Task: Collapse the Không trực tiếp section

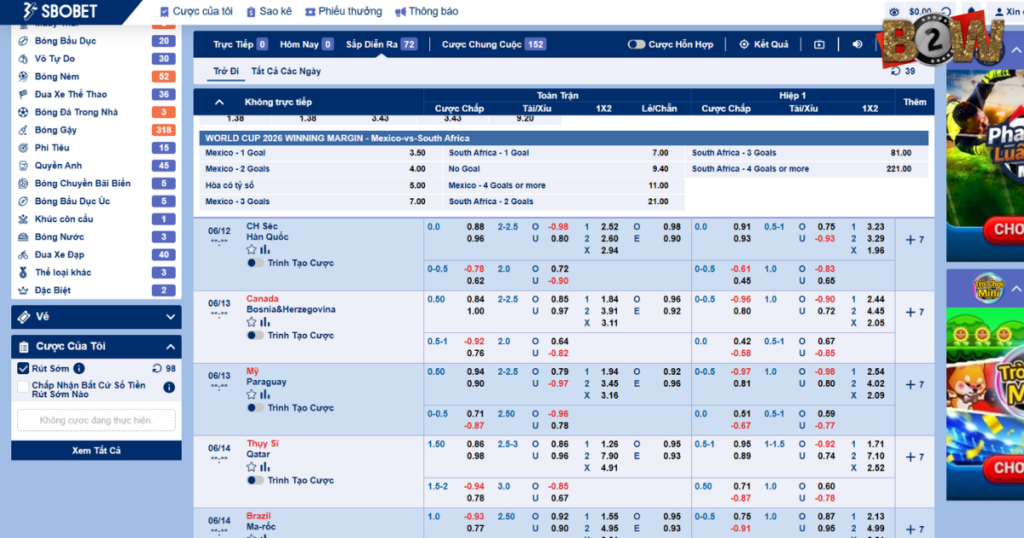Action: (219, 102)
